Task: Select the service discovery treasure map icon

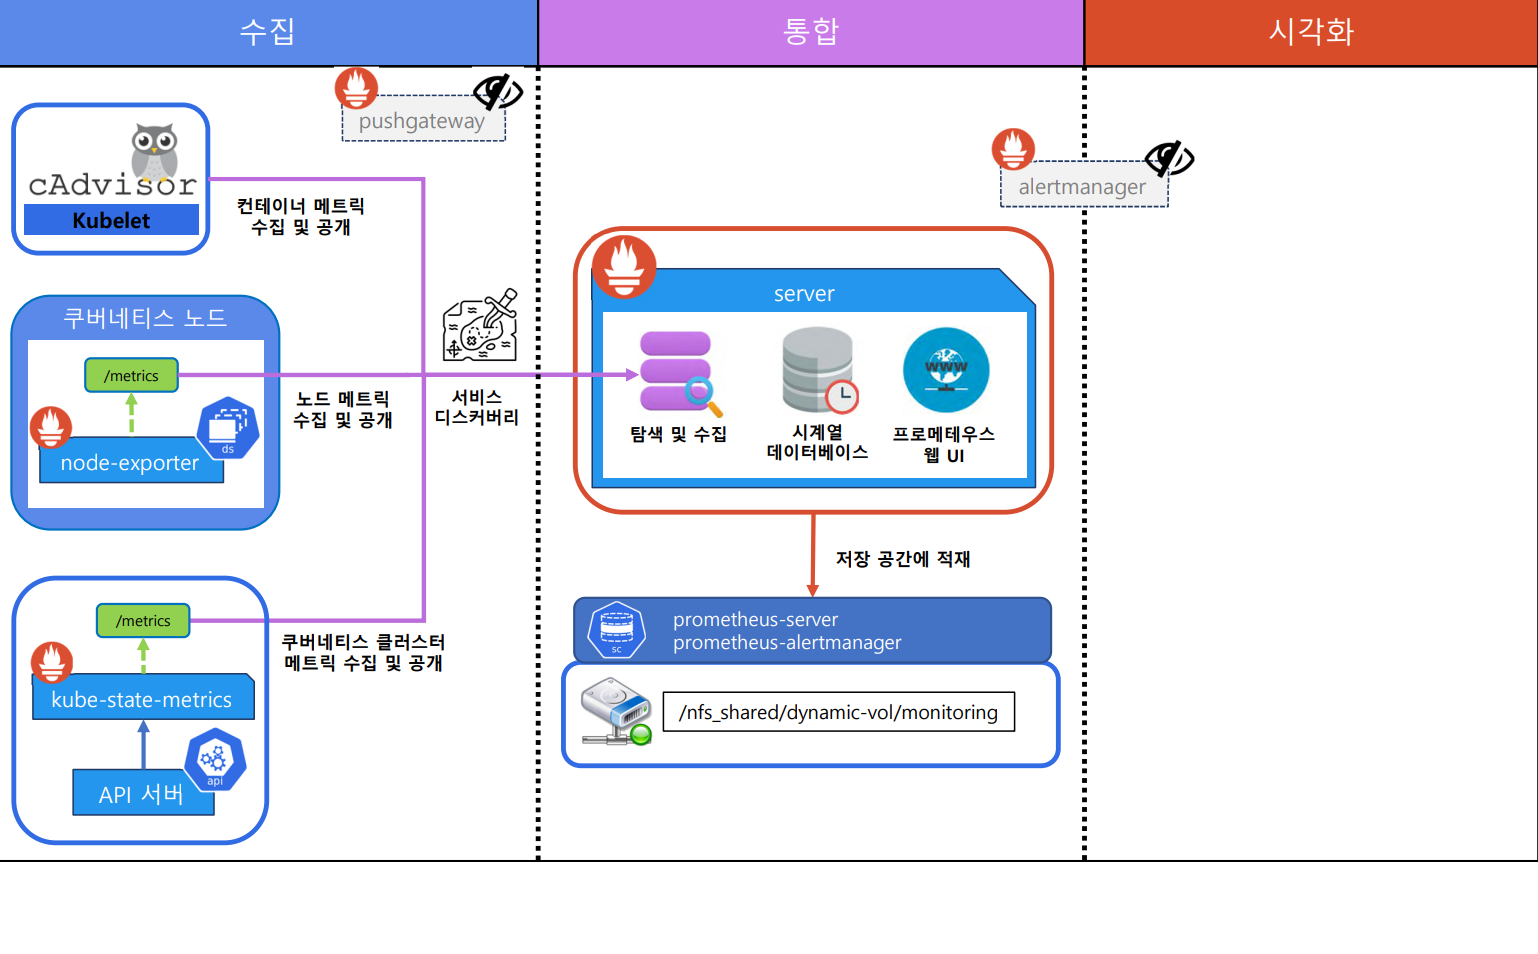Action: coord(481,325)
